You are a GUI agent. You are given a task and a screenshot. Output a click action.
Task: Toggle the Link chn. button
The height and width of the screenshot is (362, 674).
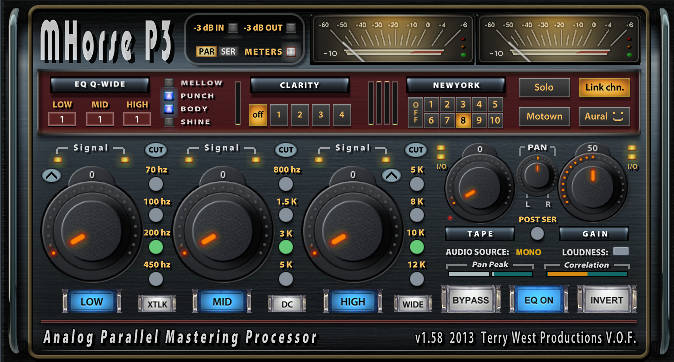click(x=604, y=87)
